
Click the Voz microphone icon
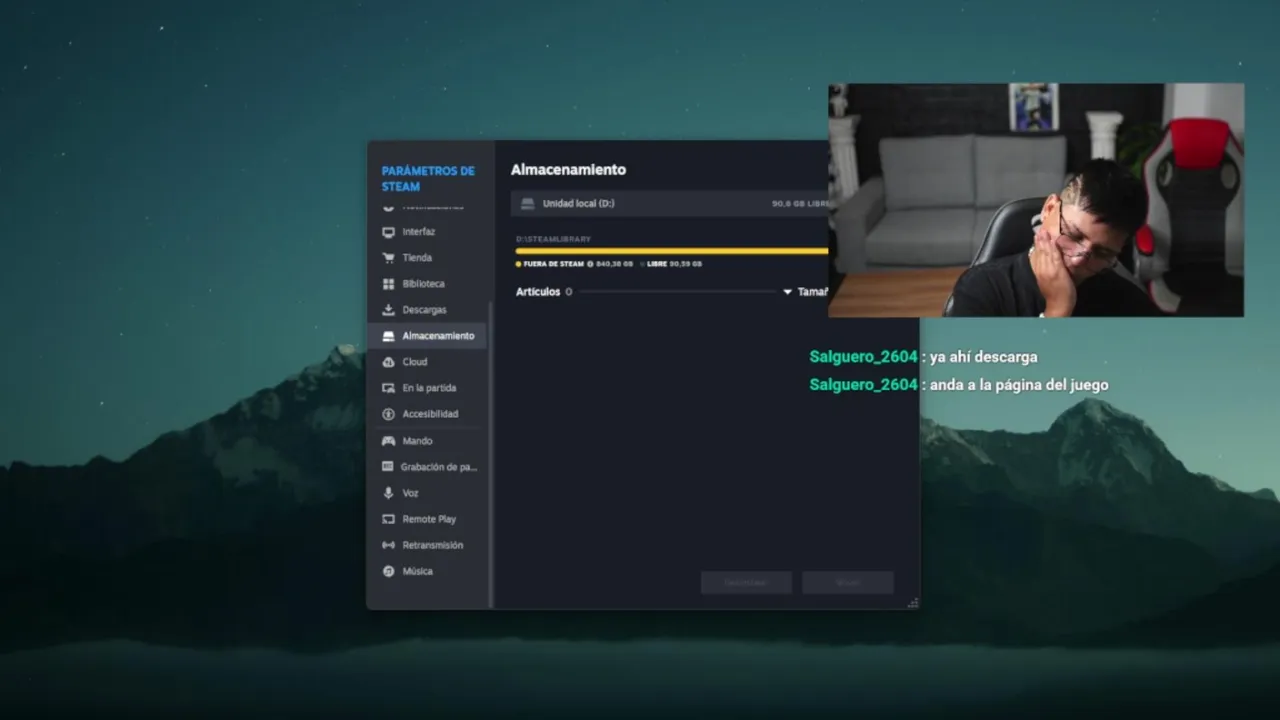point(388,493)
